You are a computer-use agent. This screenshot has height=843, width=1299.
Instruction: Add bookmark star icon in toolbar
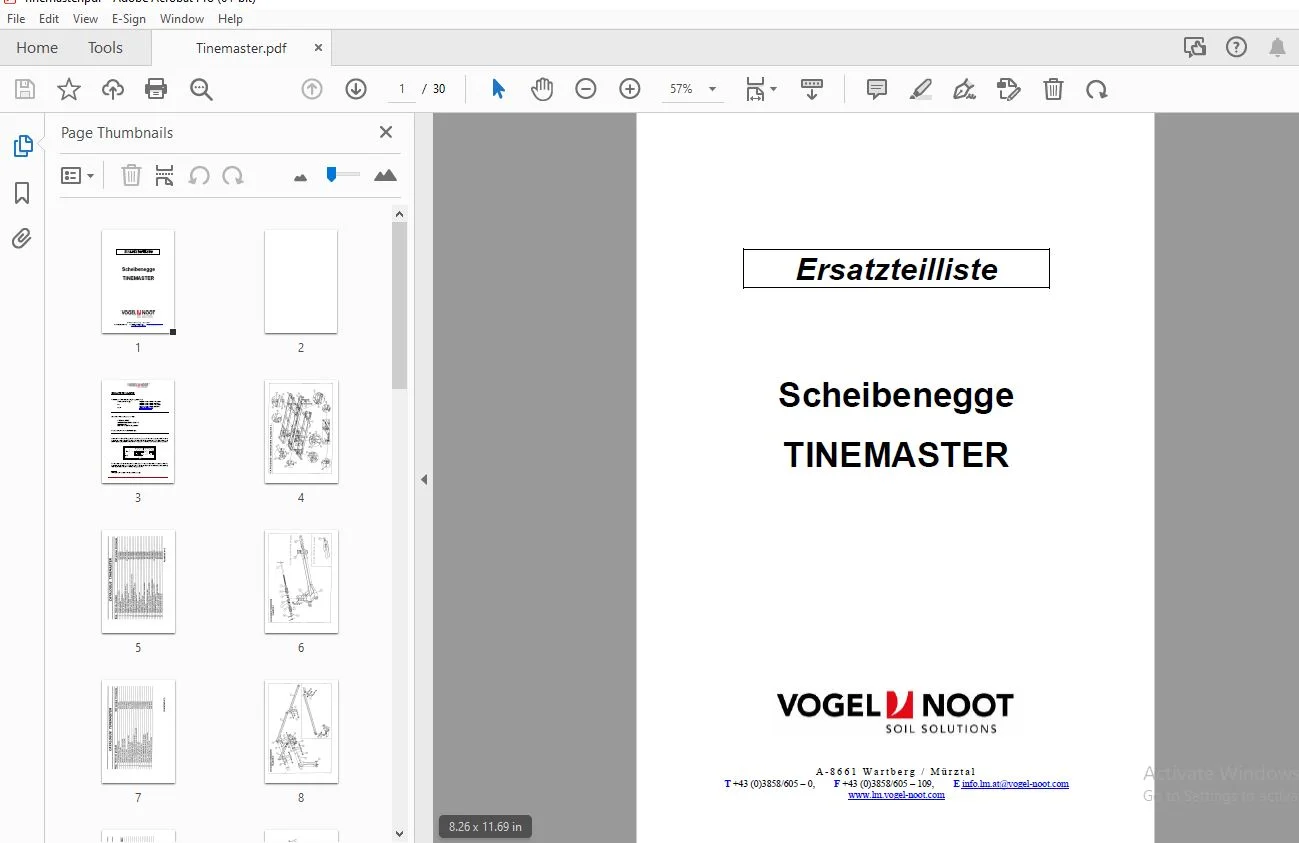coord(69,89)
